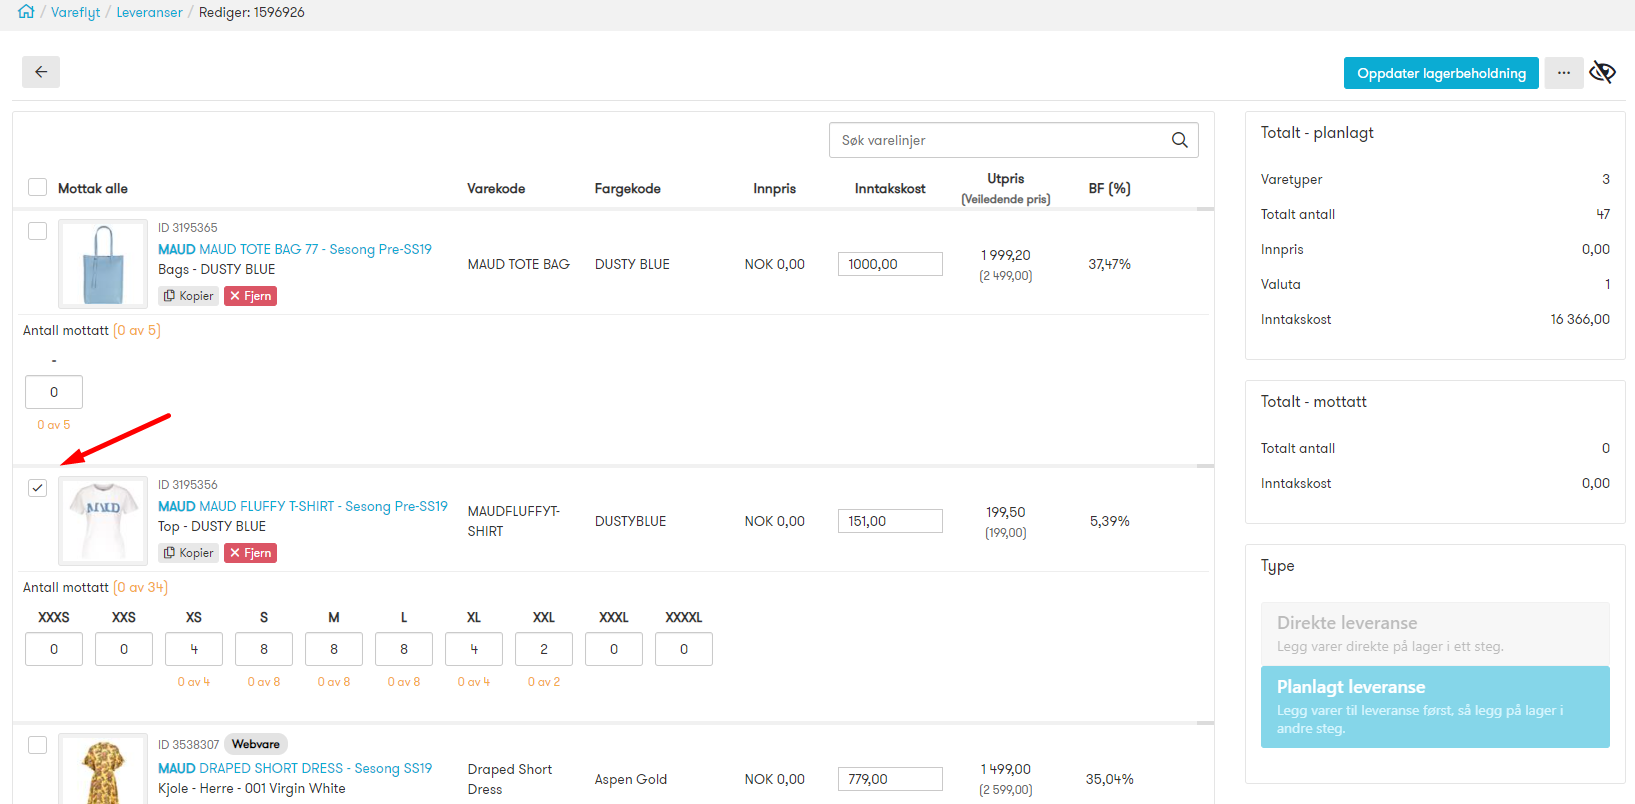Edit Inntakskost field showing 151,00
1635x804 pixels.
pos(890,521)
